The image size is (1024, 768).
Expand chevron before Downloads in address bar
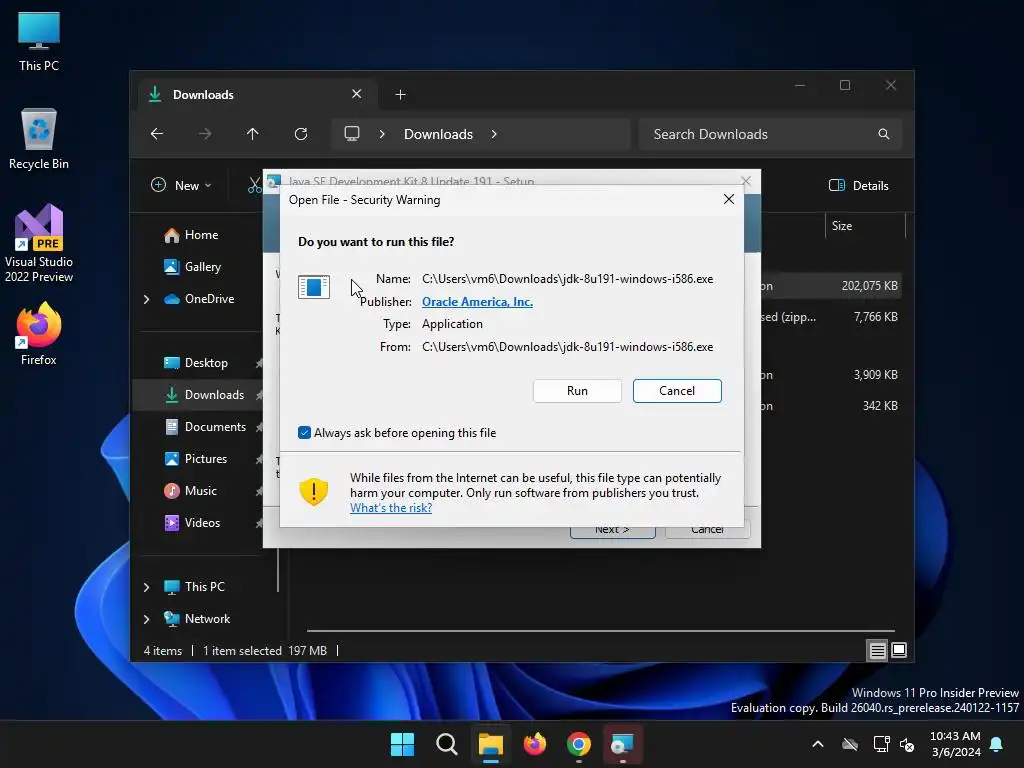tap(382, 134)
